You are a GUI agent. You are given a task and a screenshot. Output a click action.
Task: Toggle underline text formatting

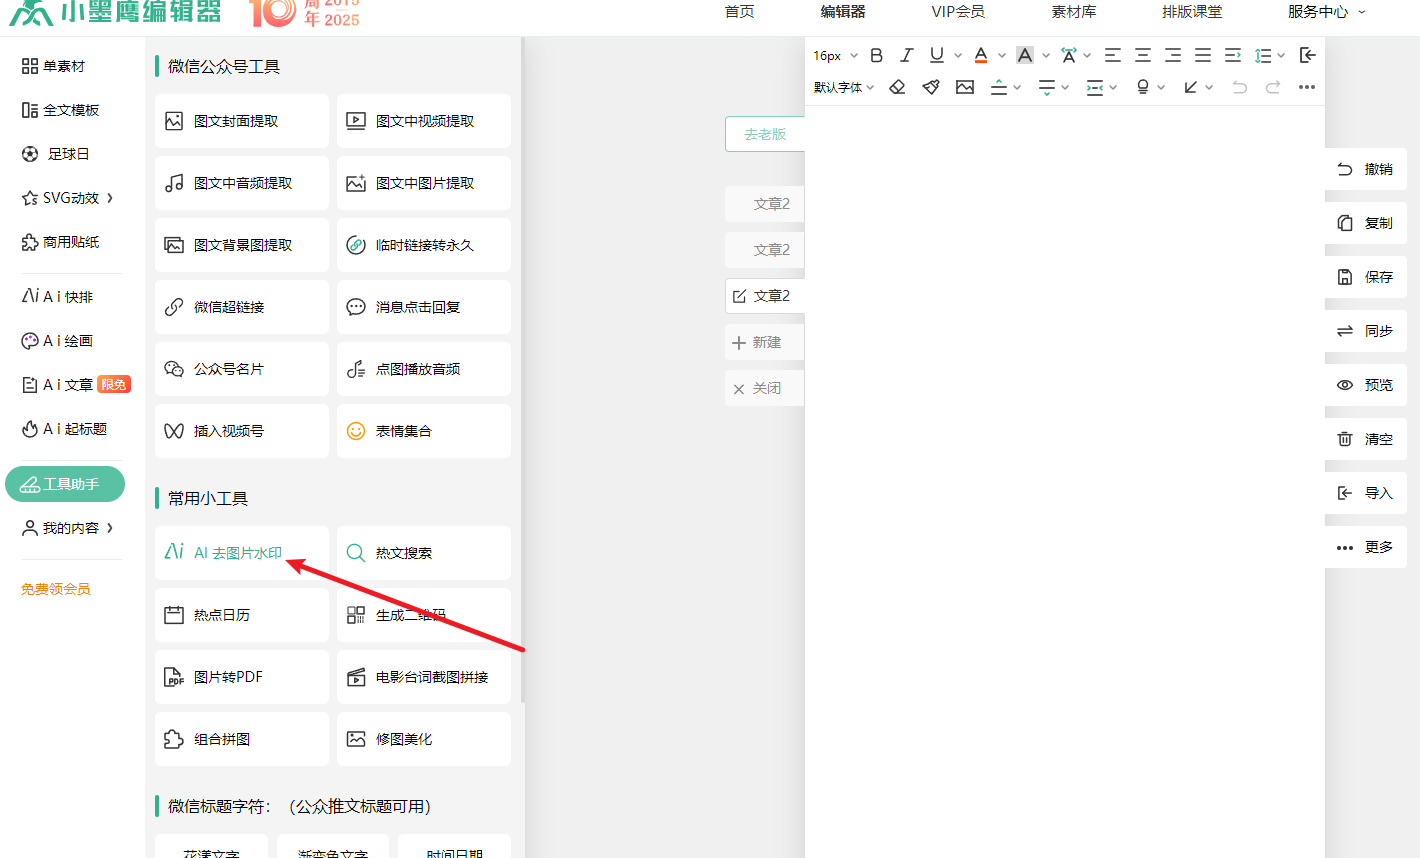pyautogui.click(x=936, y=56)
